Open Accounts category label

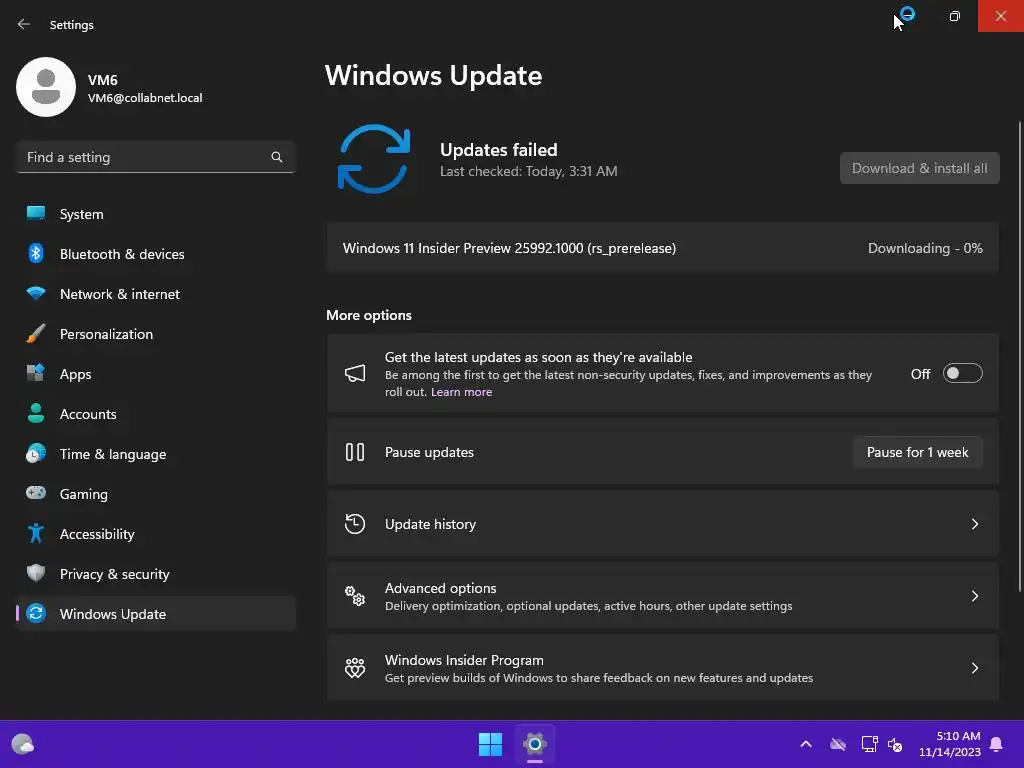point(88,413)
